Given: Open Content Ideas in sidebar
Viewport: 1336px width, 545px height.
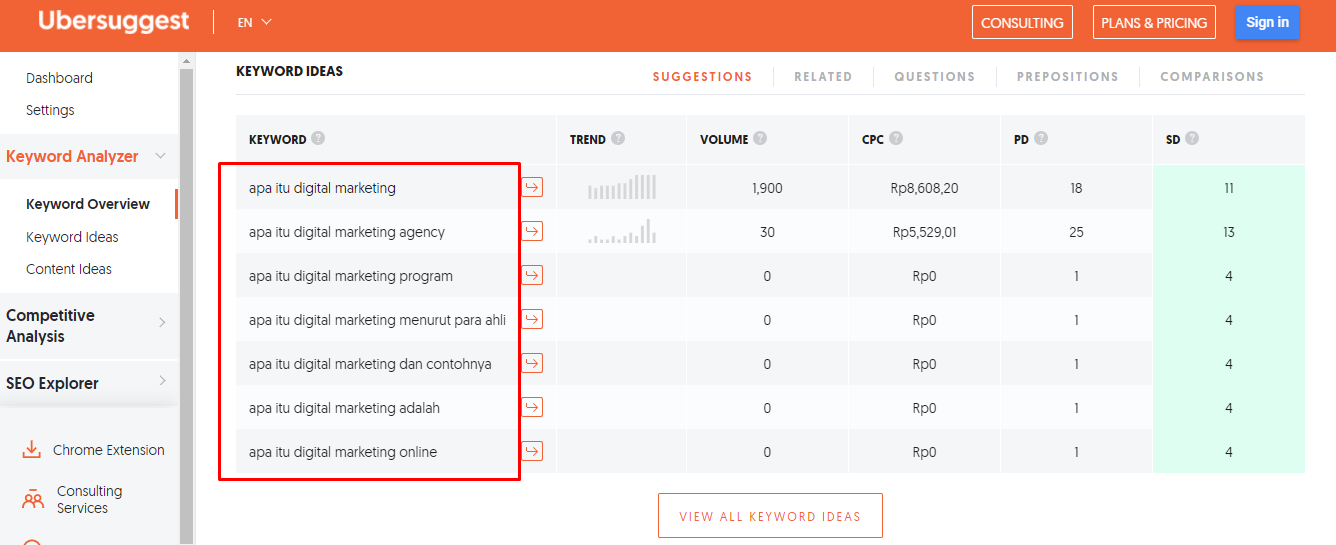Looking at the screenshot, I should pyautogui.click(x=69, y=269).
